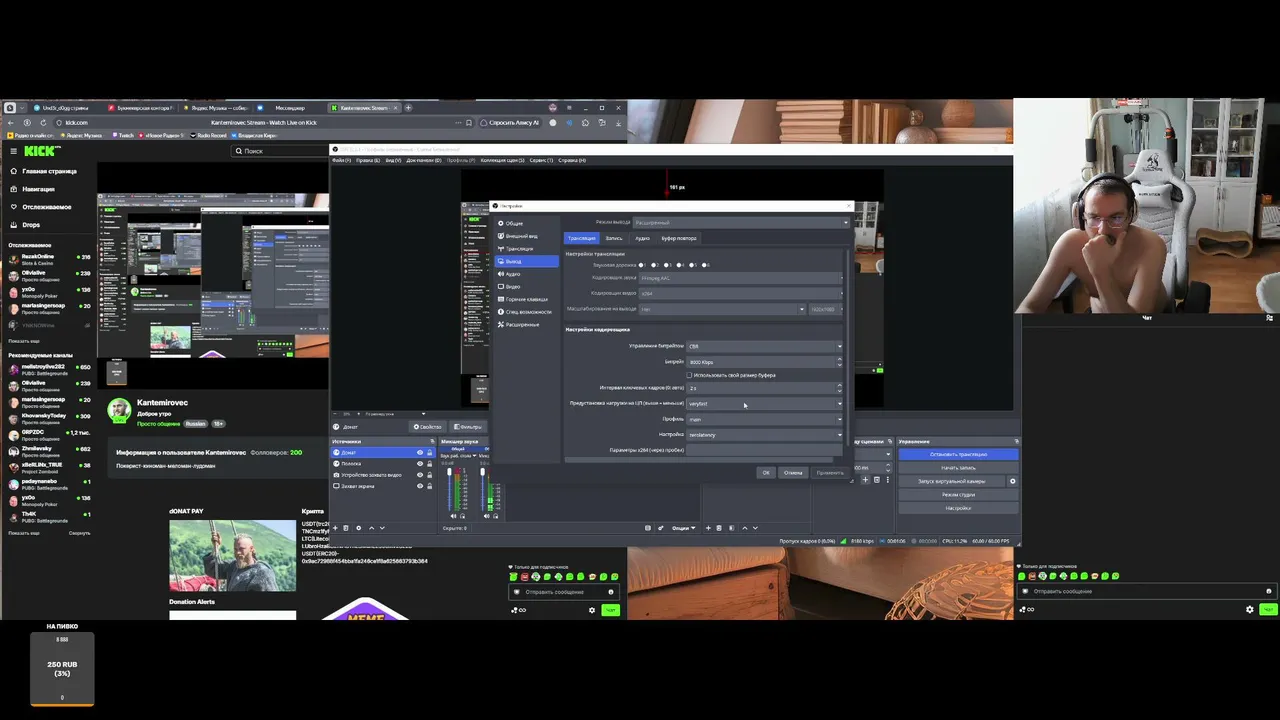The image size is (1280, 720).
Task: Open the Кодировщик видео dropdown
Action: pyautogui.click(x=741, y=293)
